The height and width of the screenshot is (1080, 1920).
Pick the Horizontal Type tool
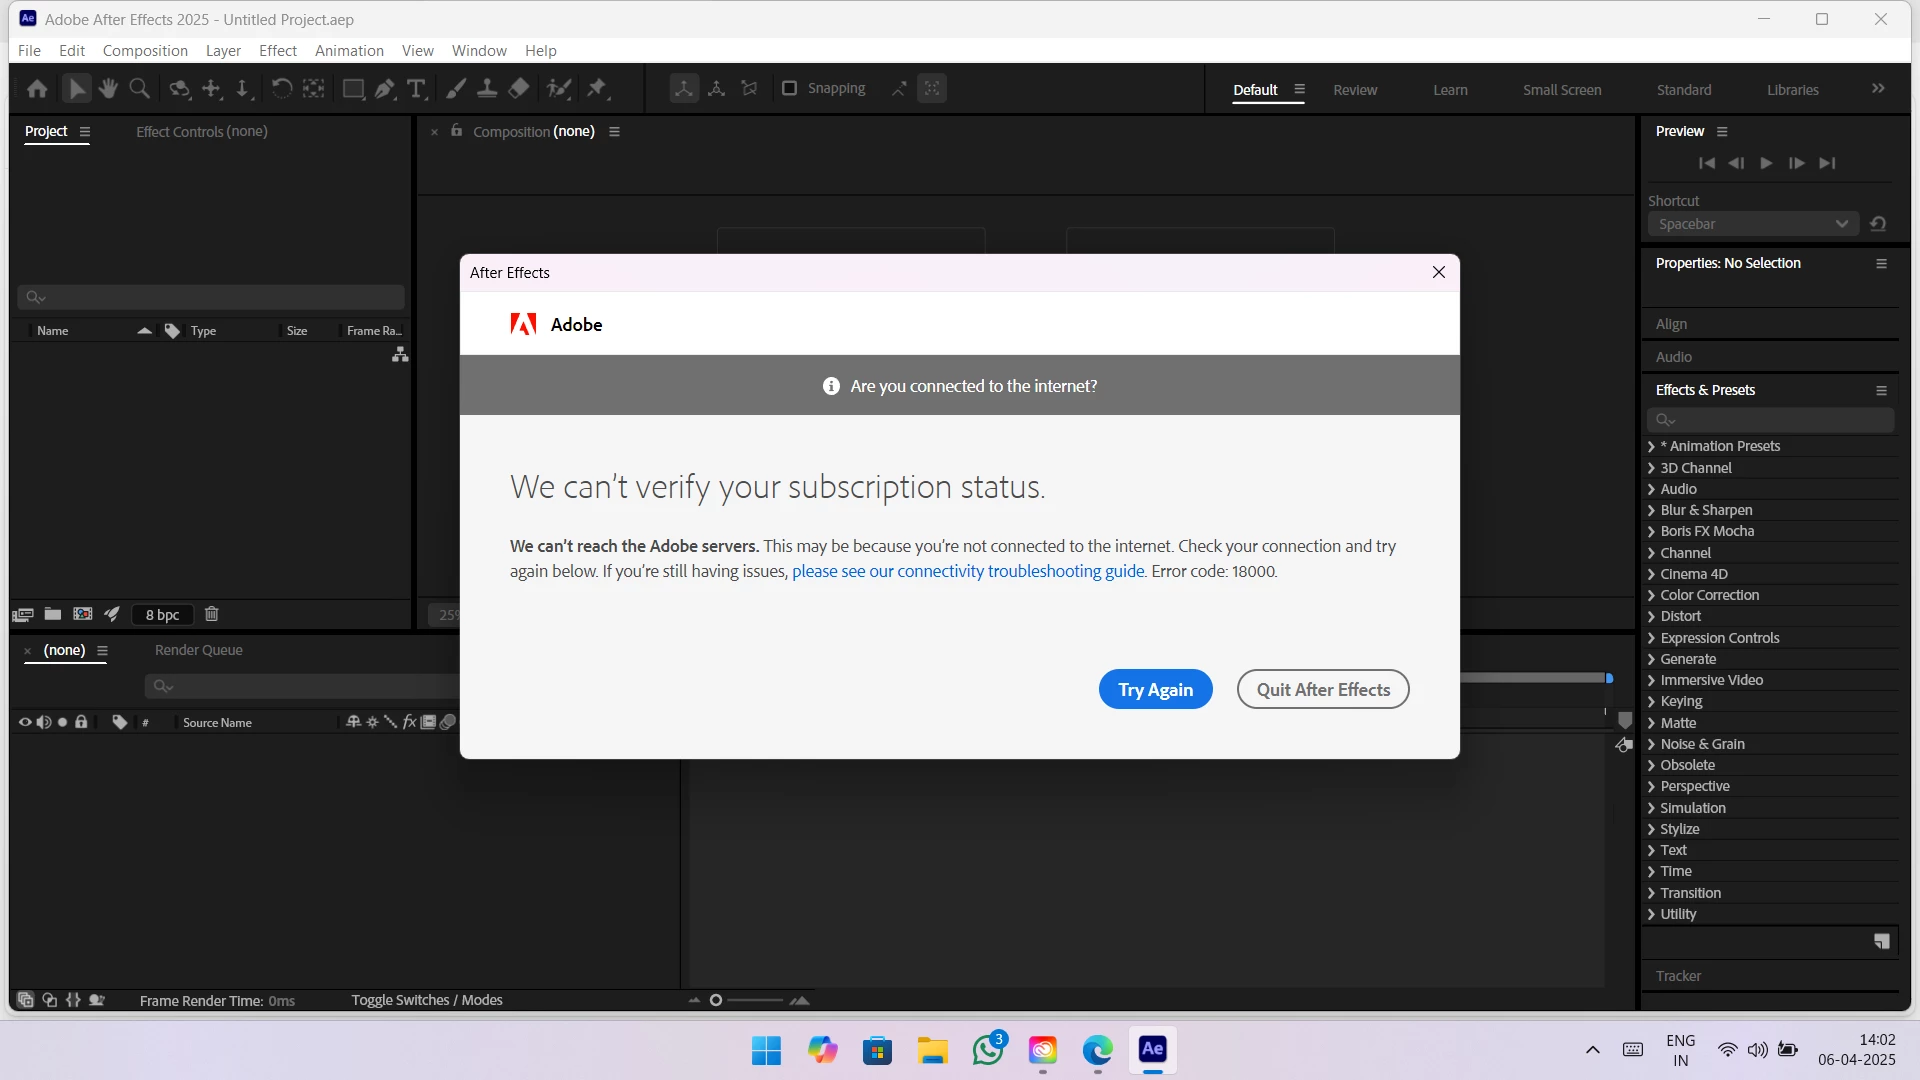point(416,89)
